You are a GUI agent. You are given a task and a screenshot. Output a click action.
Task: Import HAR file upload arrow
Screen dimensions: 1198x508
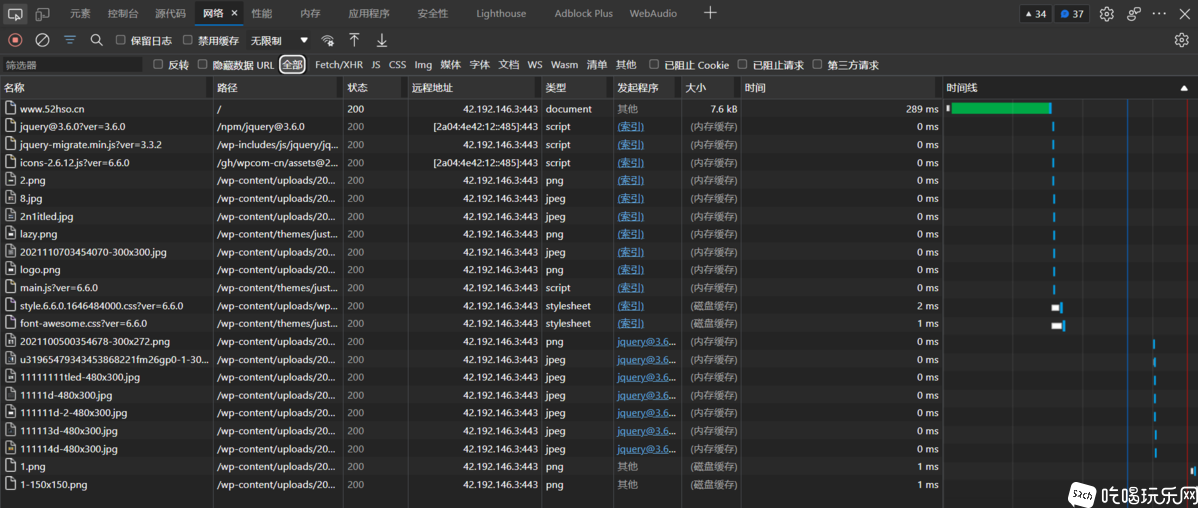tap(355, 40)
